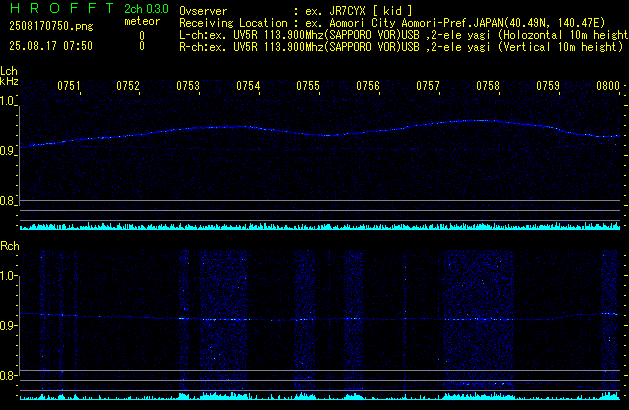
Task: Click the meteor counter label
Action: coord(142,21)
